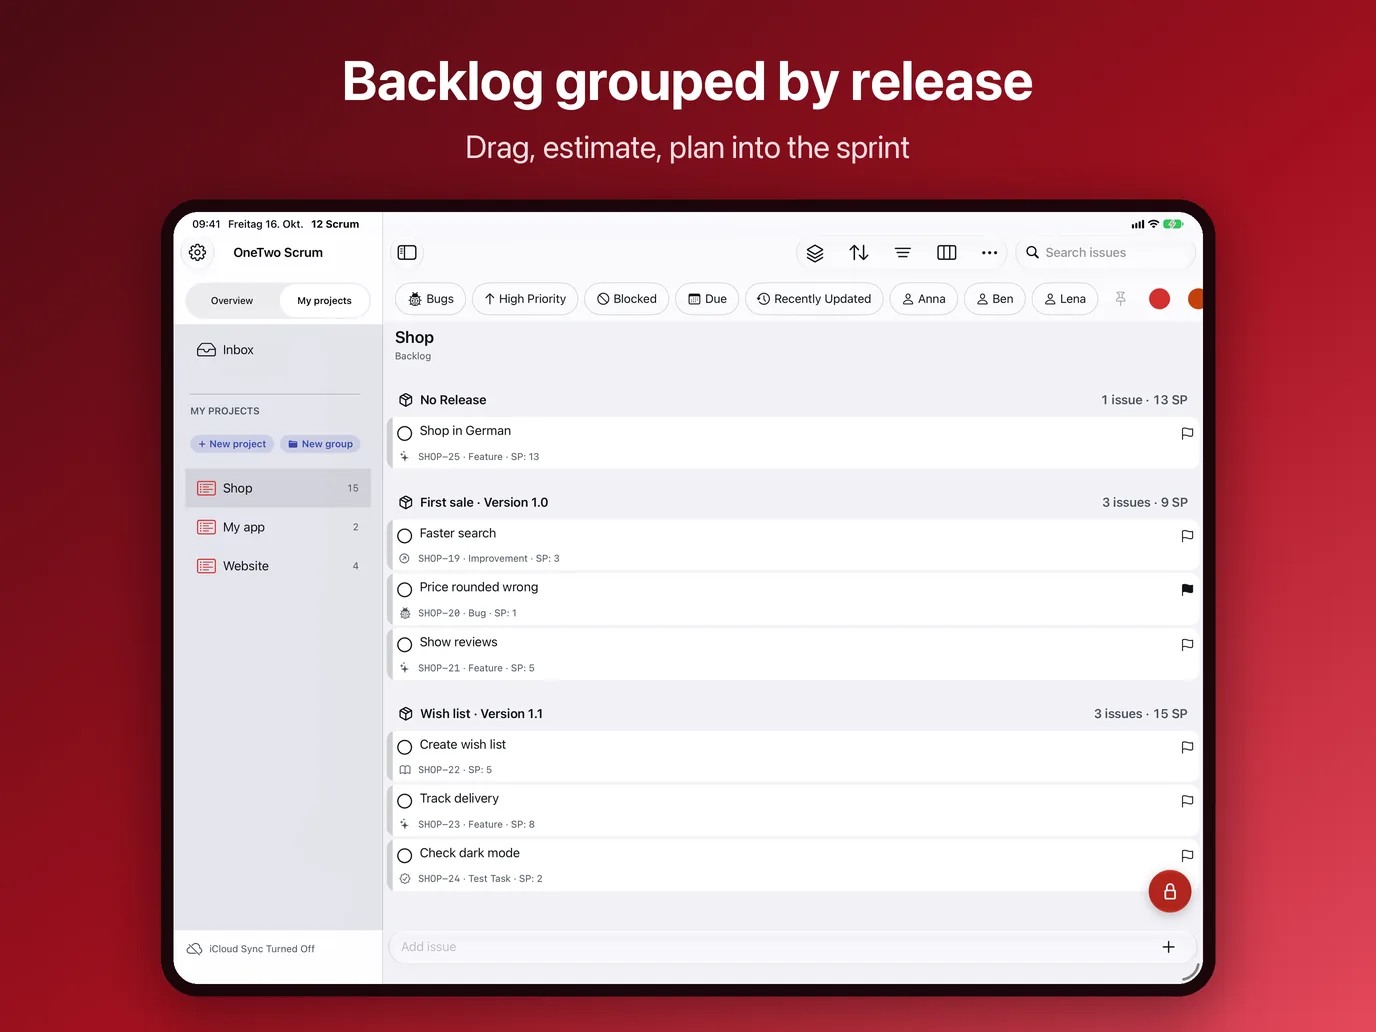1376x1032 pixels.
Task: Enable the High Priority filter chip
Action: 525,299
